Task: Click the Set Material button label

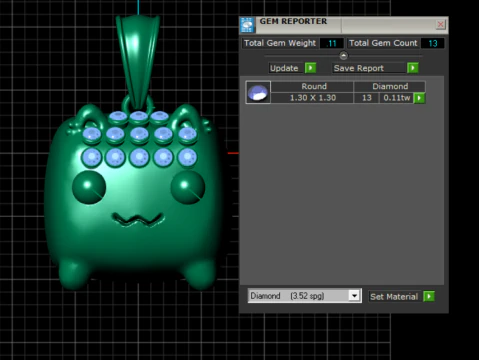Action: 394,296
